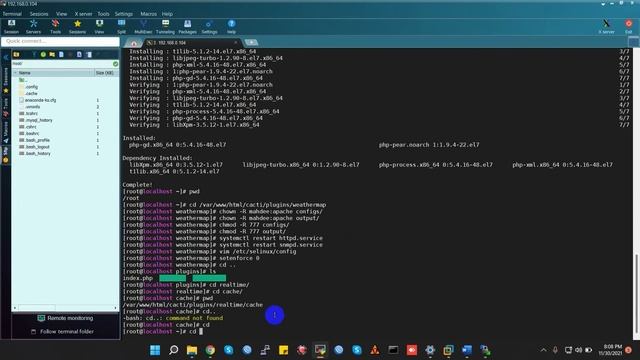This screenshot has height=360, width=640.
Task: Sort files by Name column header
Action: (53, 73)
